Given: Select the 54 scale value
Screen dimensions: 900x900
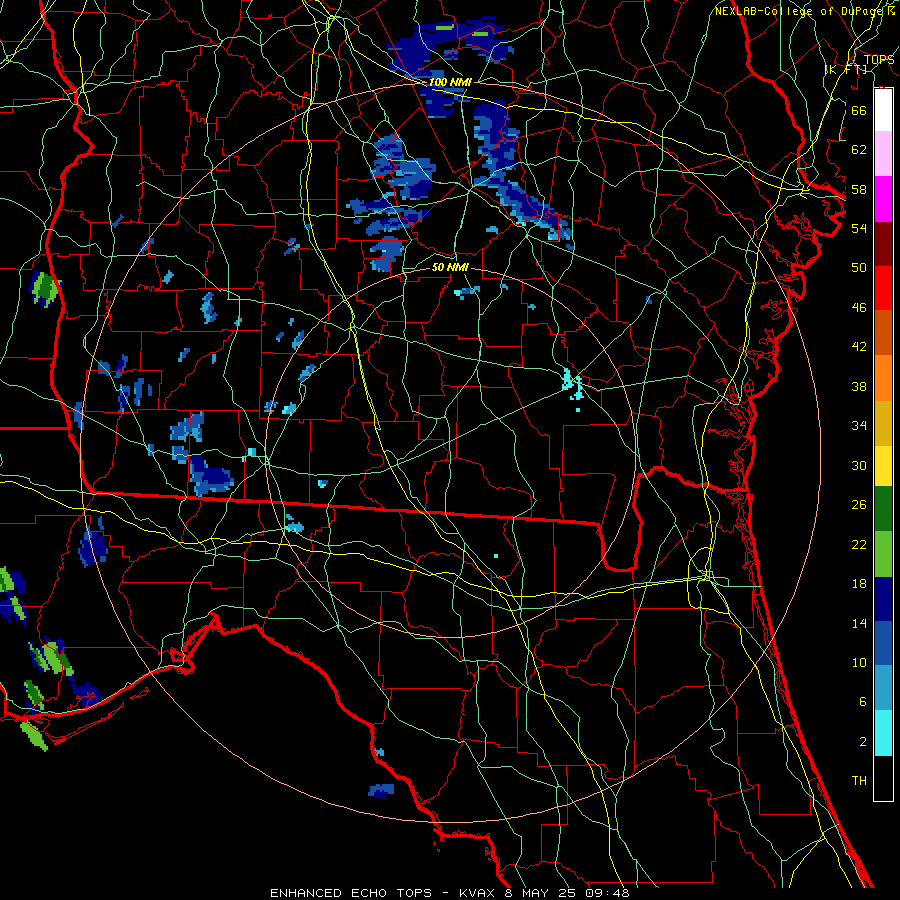Looking at the screenshot, I should [859, 228].
